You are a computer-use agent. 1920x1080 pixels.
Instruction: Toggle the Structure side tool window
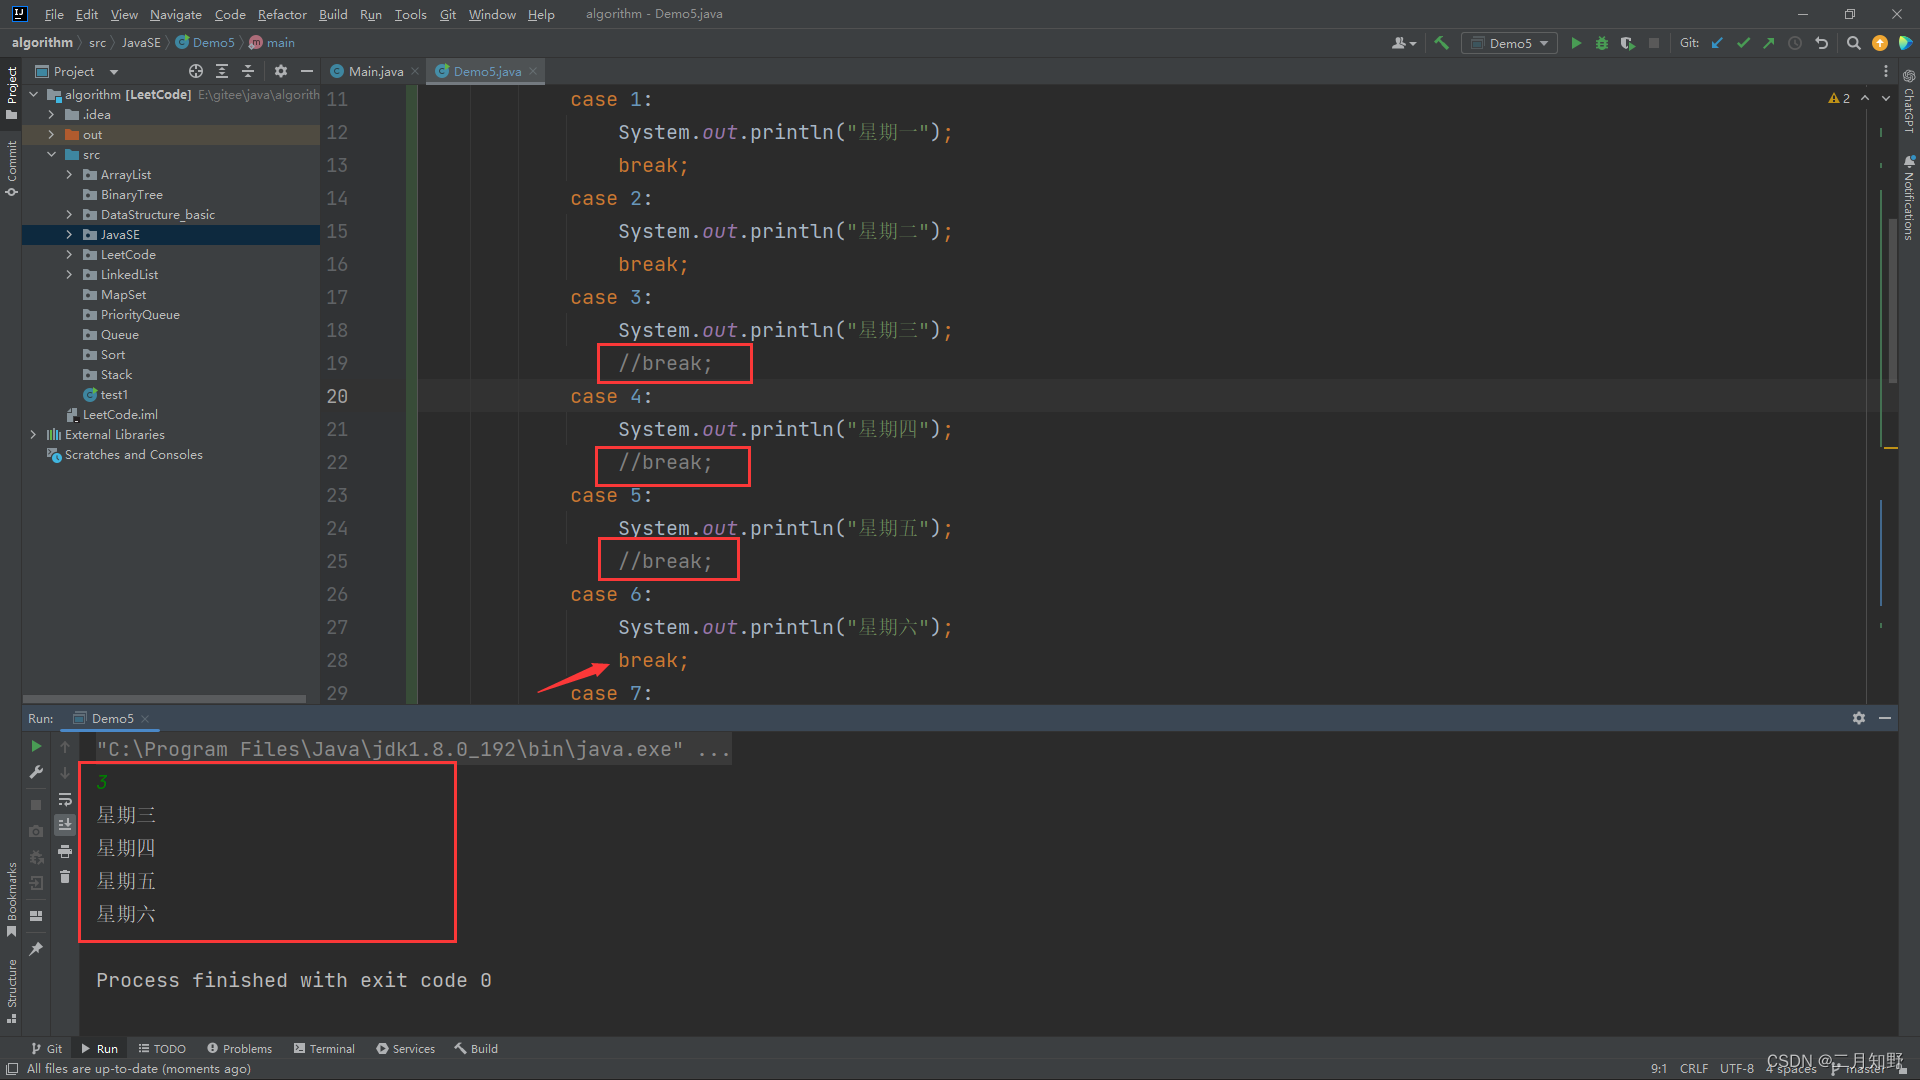click(11, 991)
